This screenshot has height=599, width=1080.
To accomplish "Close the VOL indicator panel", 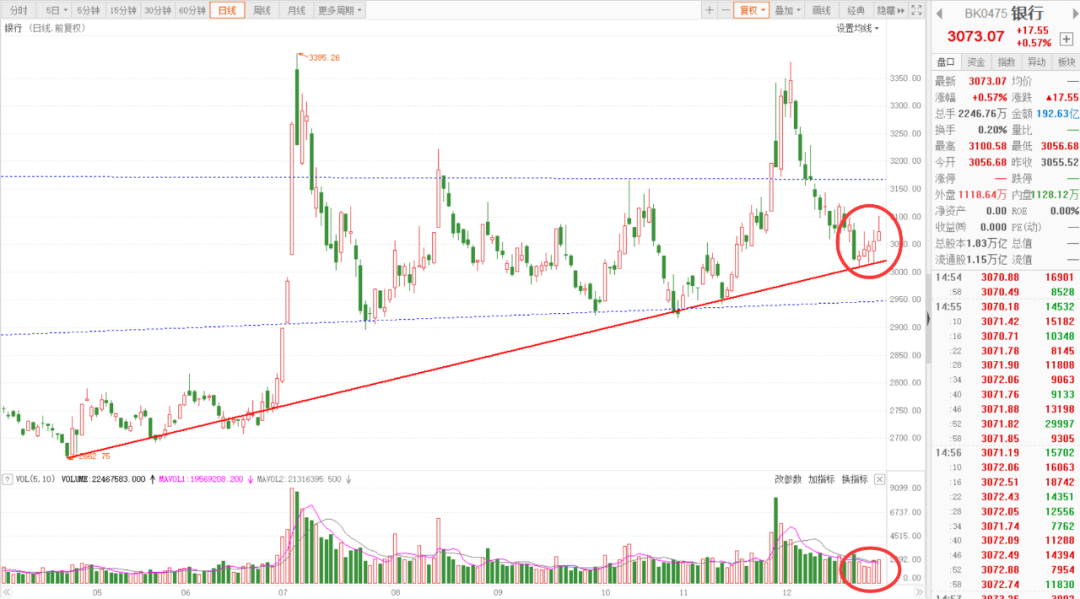I will [879, 480].
